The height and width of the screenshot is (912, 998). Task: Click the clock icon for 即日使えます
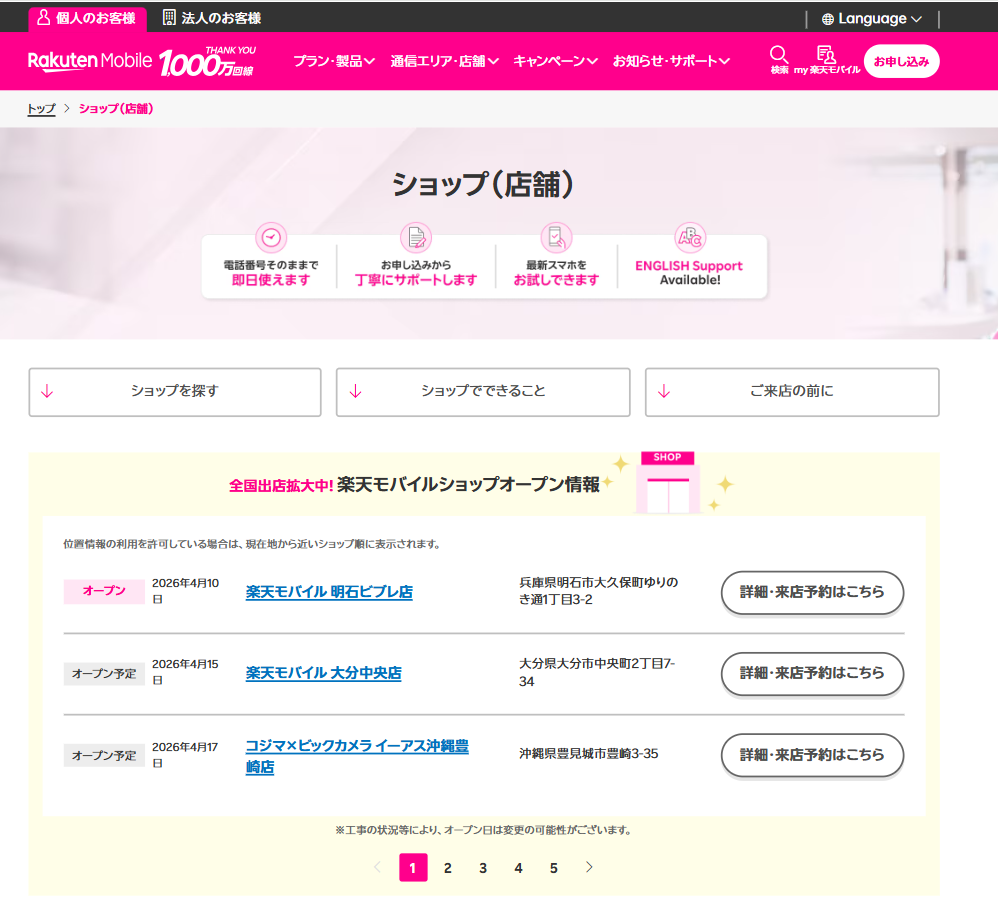tap(271, 238)
